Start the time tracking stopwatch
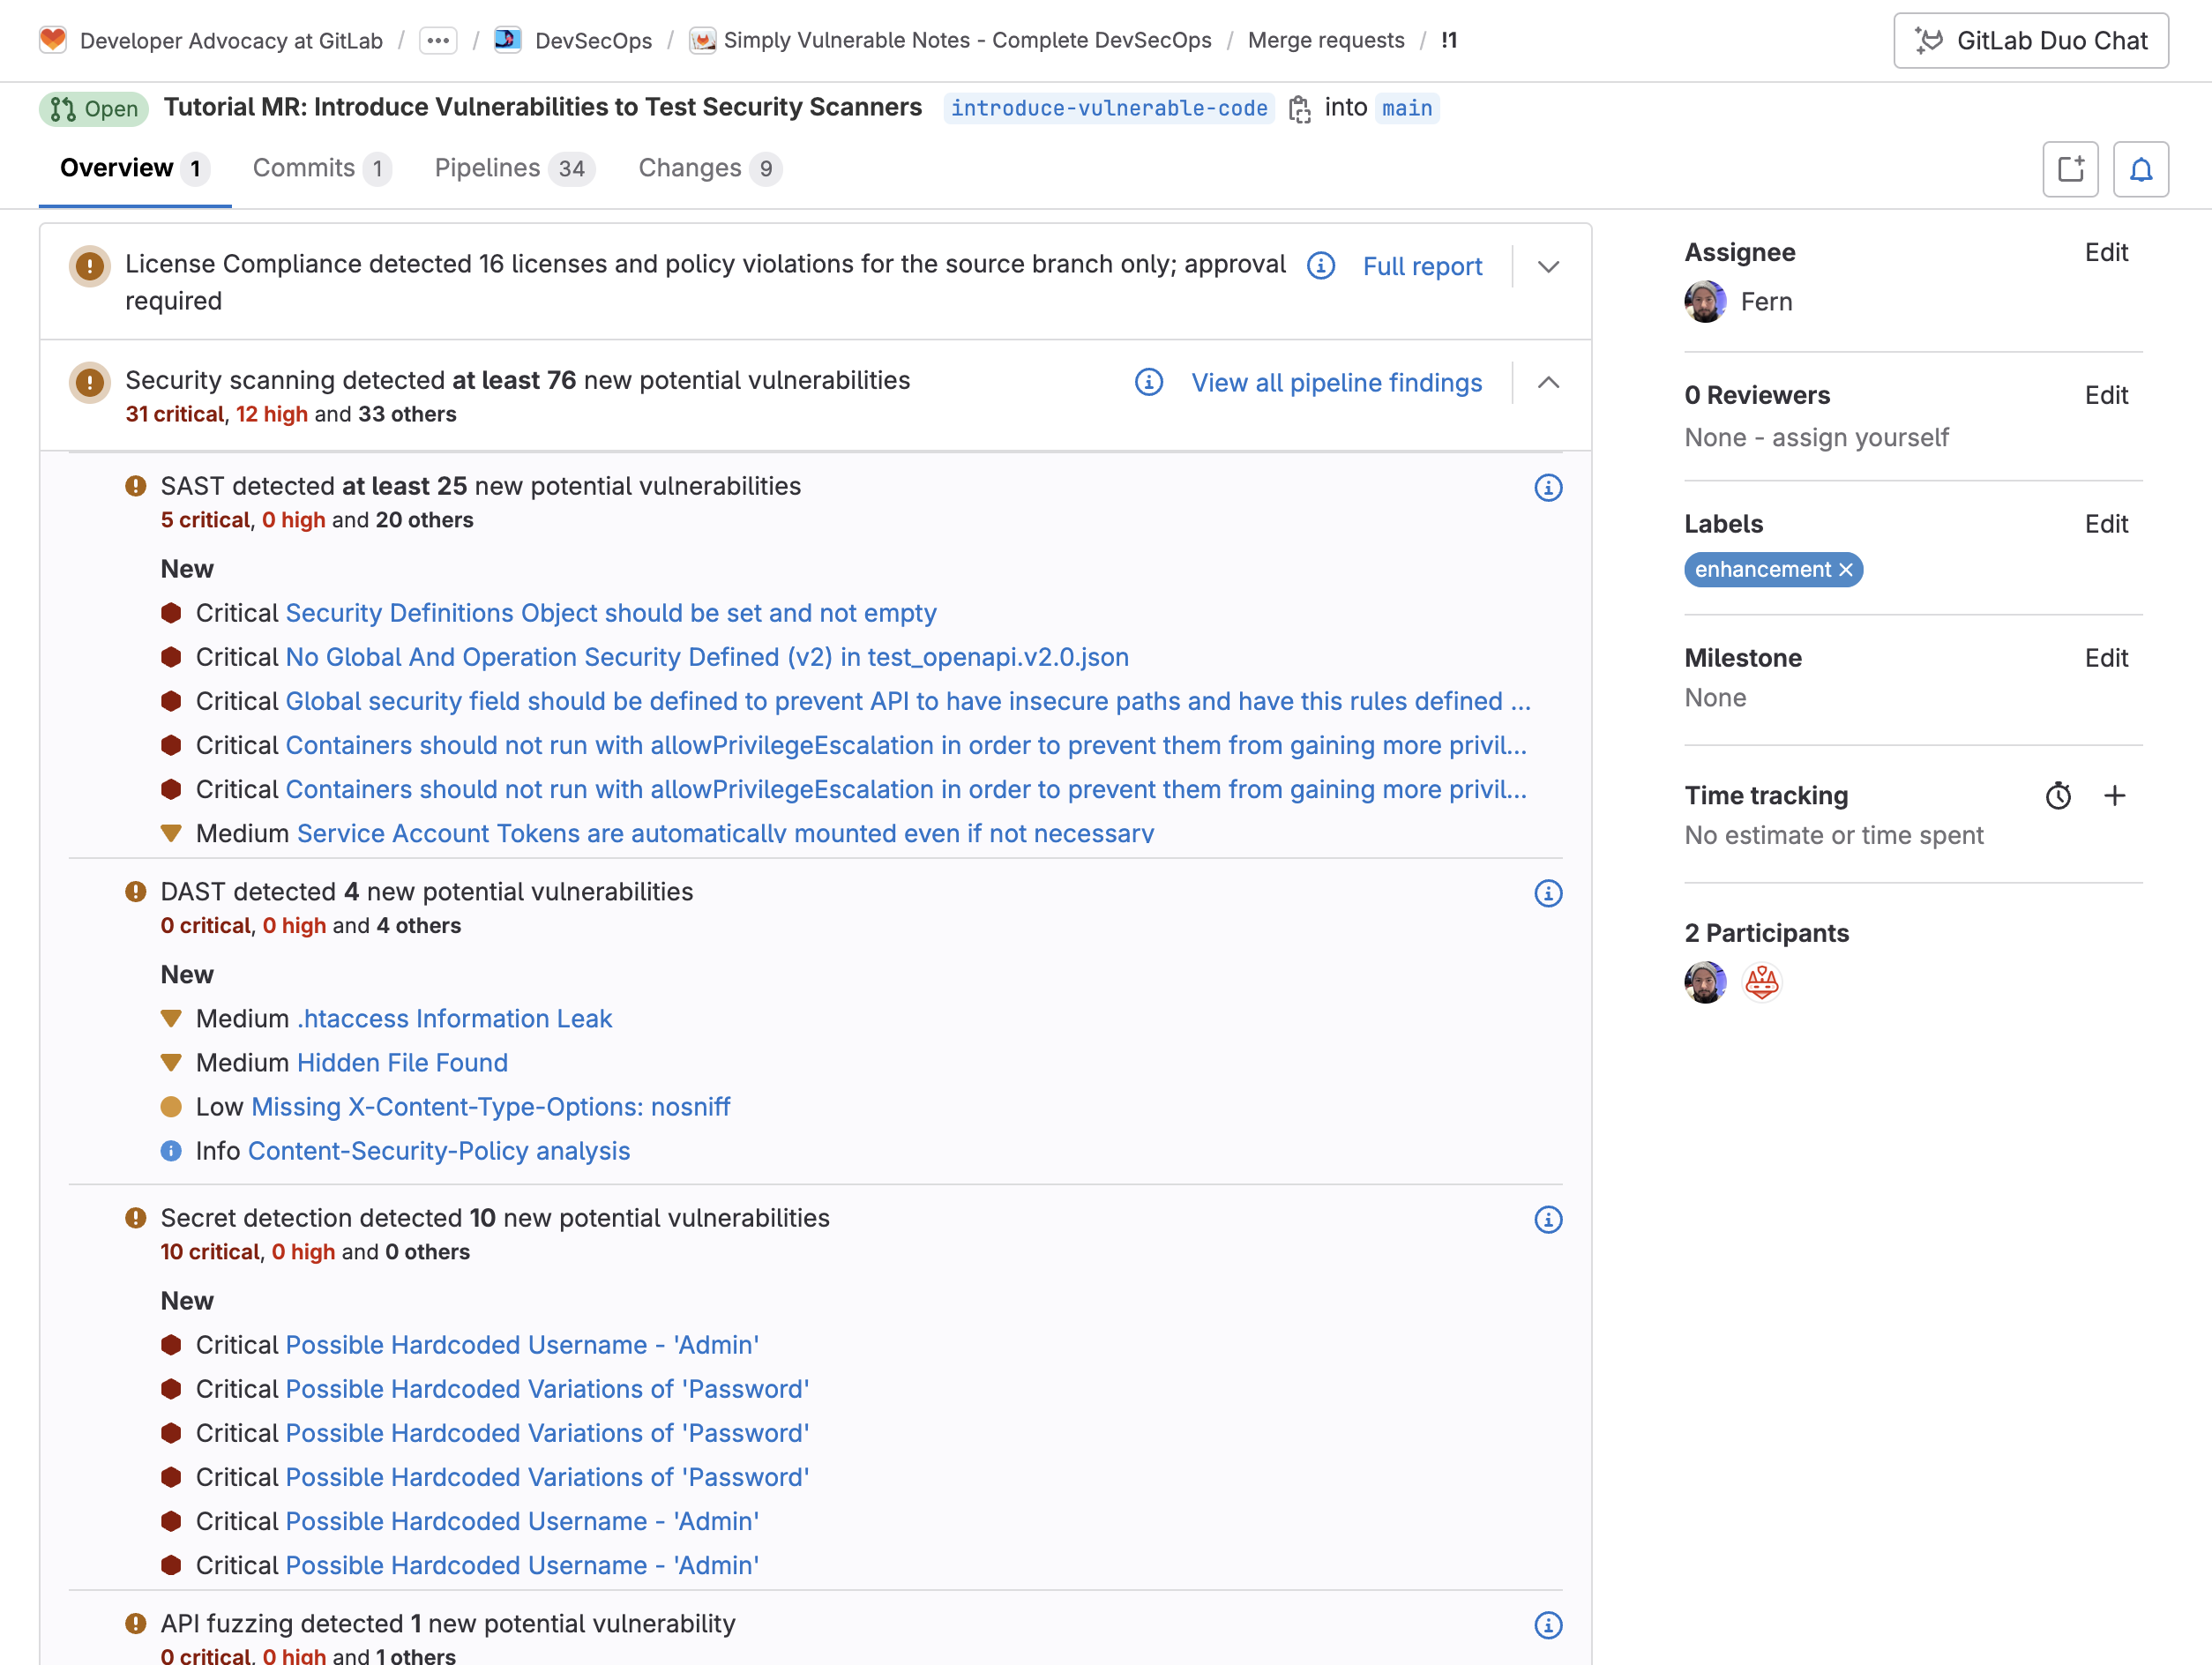 pyautogui.click(x=2057, y=795)
